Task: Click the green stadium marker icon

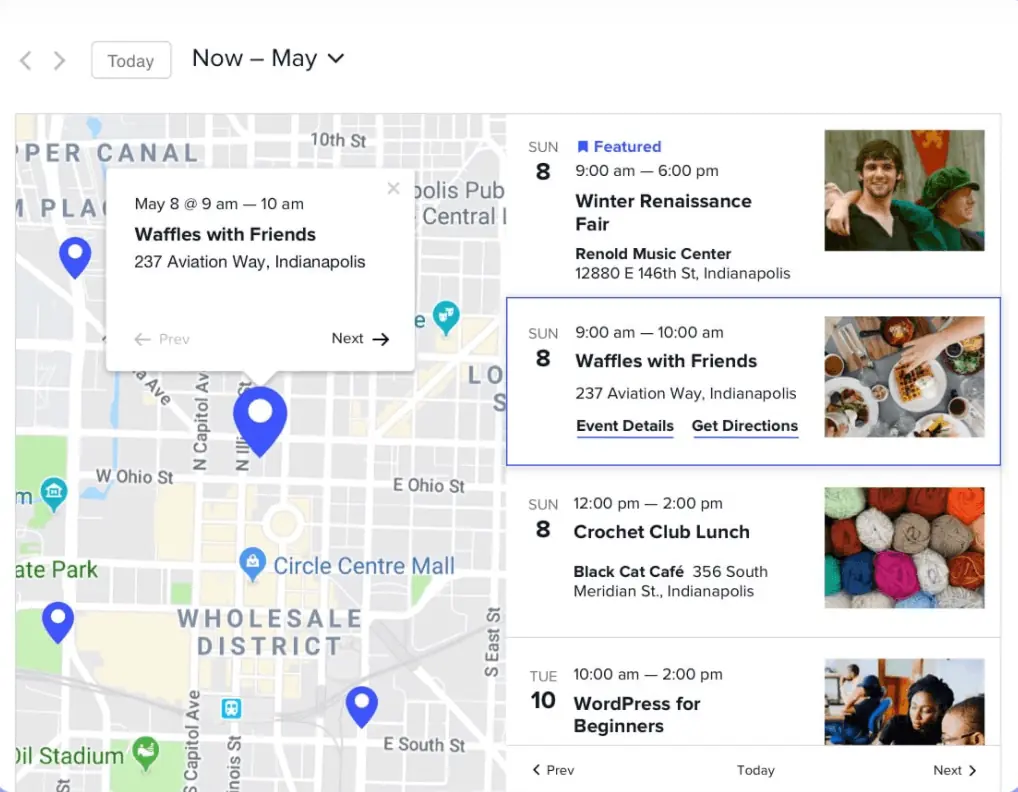Action: (x=145, y=754)
